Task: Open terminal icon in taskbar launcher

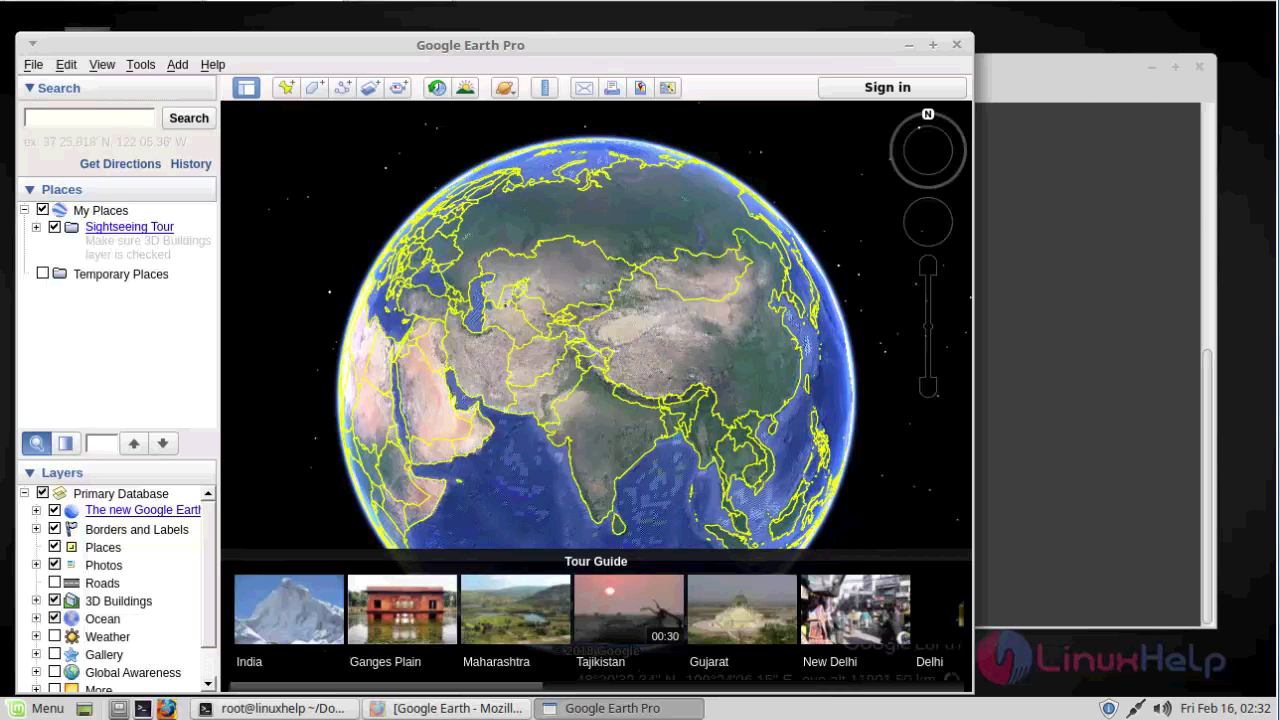Action: (143, 708)
